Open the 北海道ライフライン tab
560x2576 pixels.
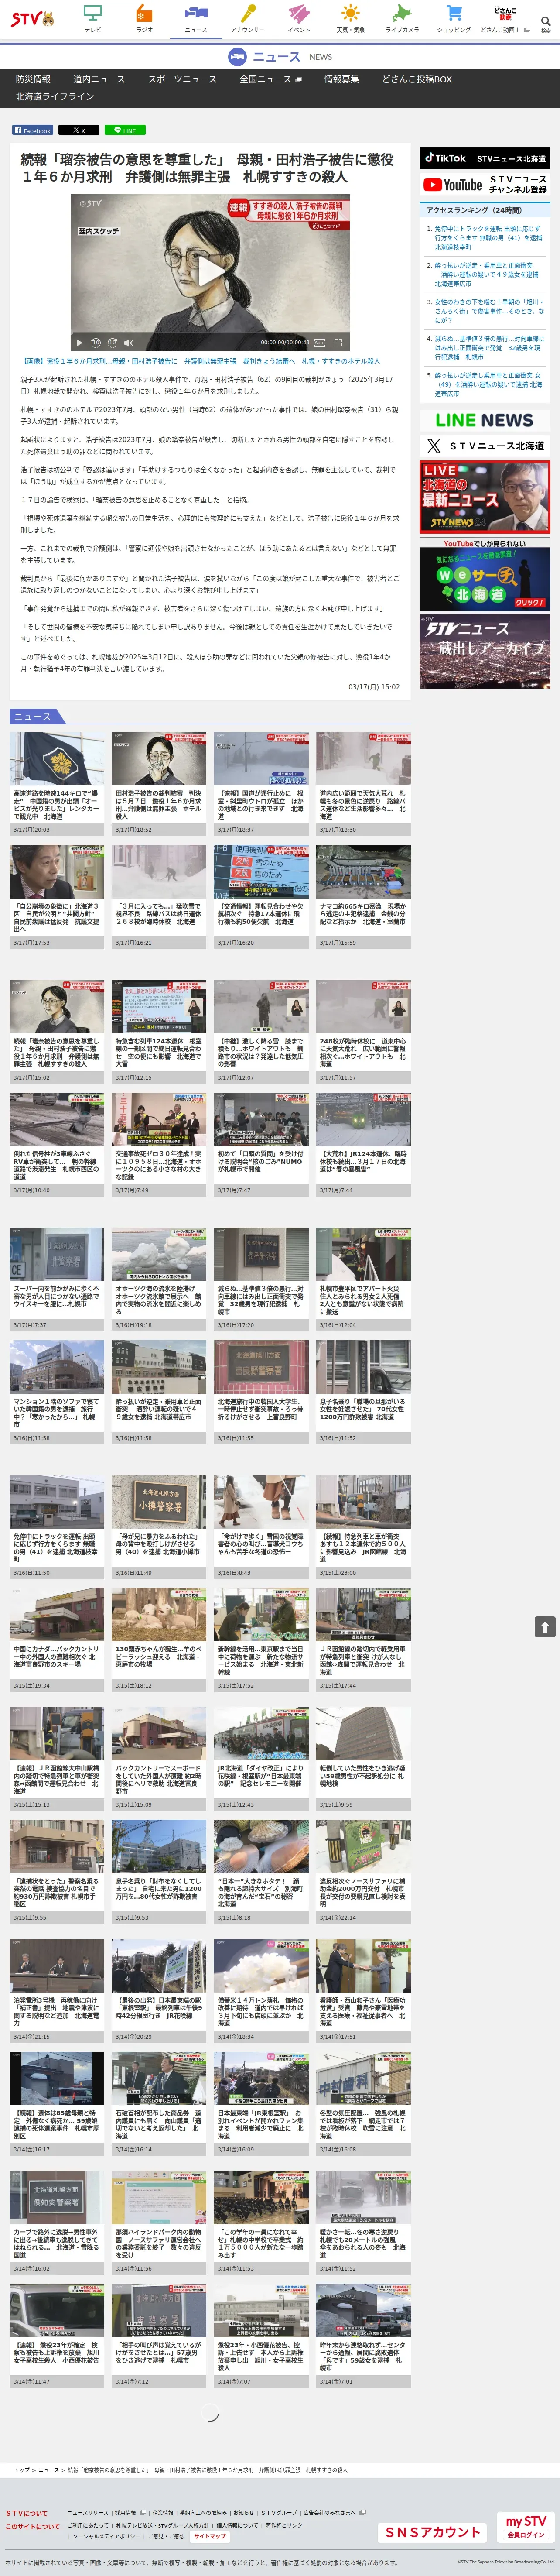[55, 97]
